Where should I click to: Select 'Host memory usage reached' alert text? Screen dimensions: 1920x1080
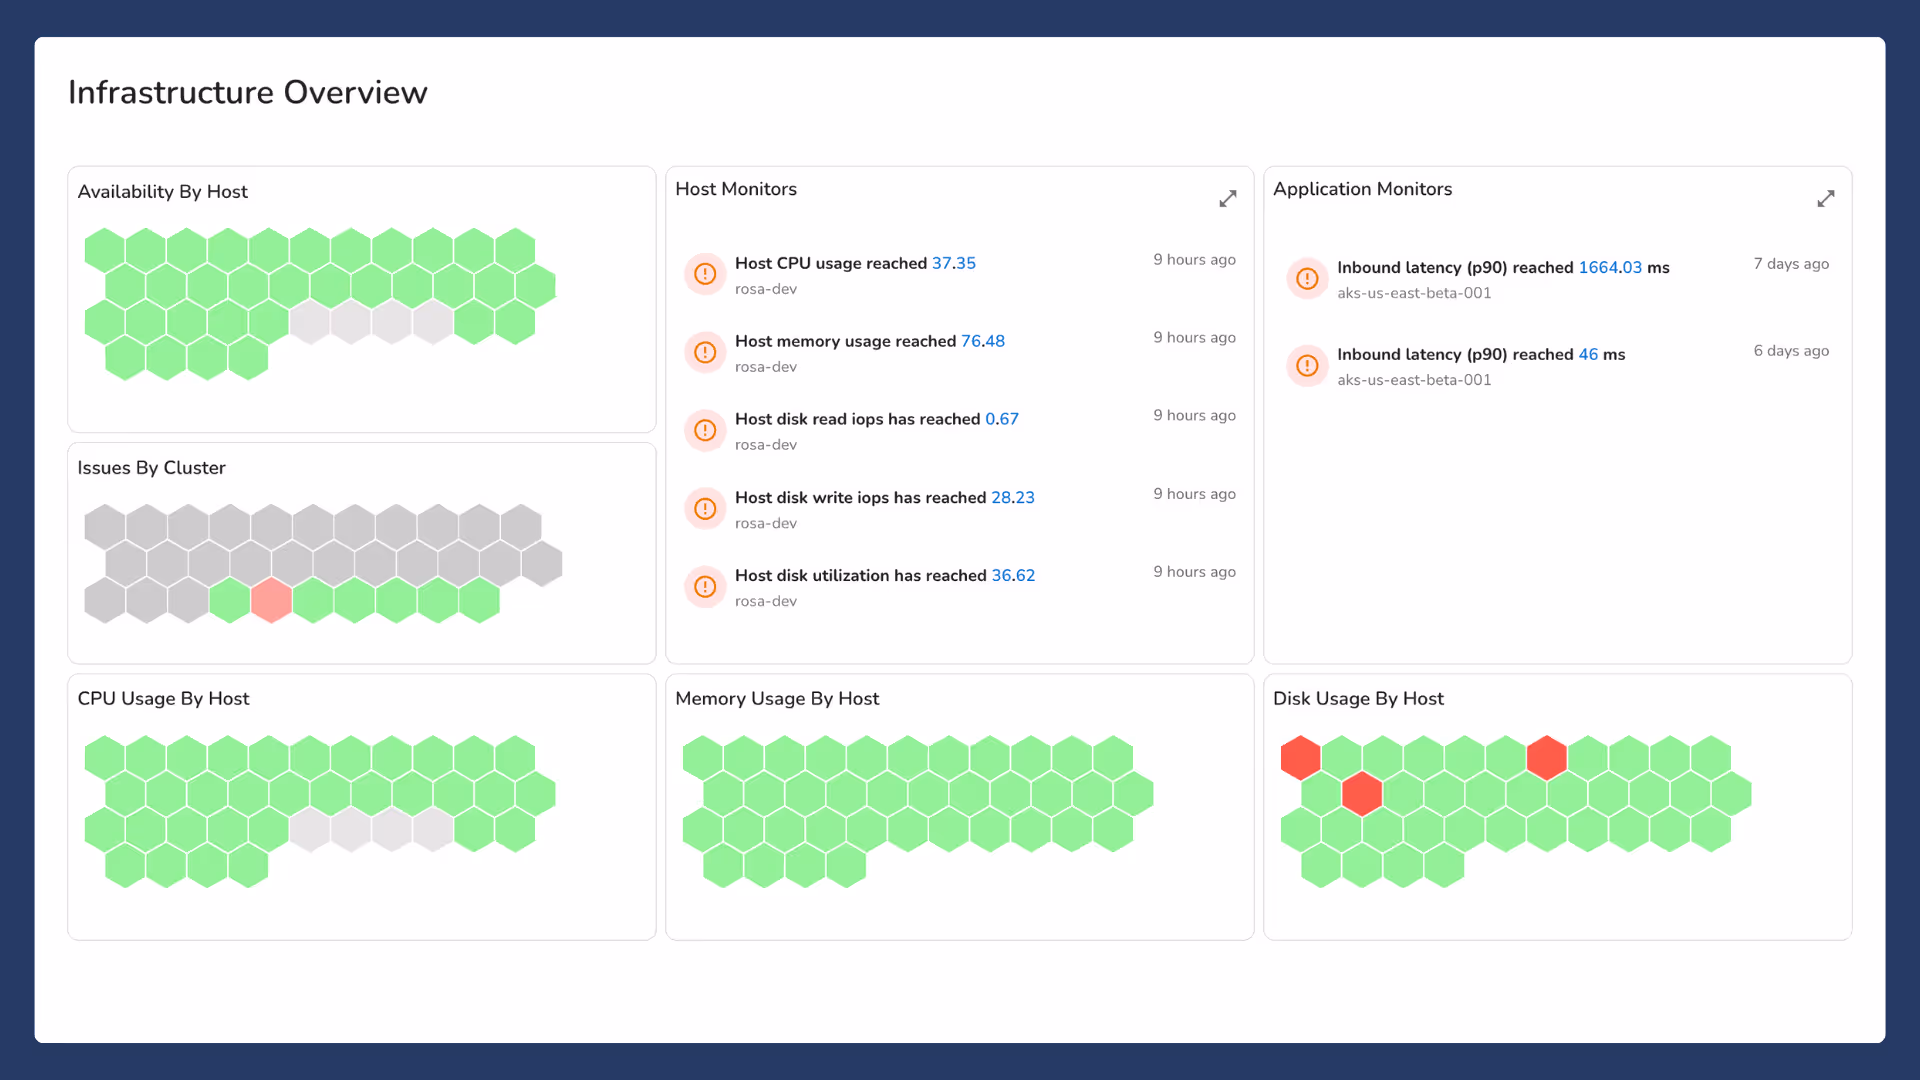[x=846, y=341]
